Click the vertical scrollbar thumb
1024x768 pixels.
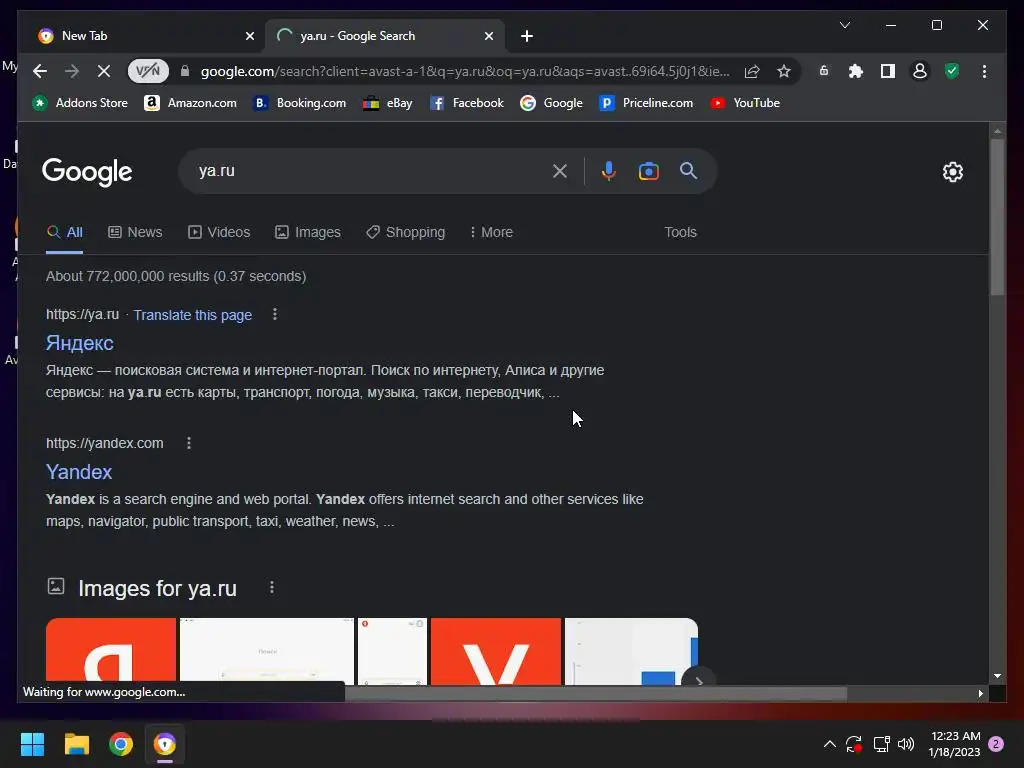997,217
